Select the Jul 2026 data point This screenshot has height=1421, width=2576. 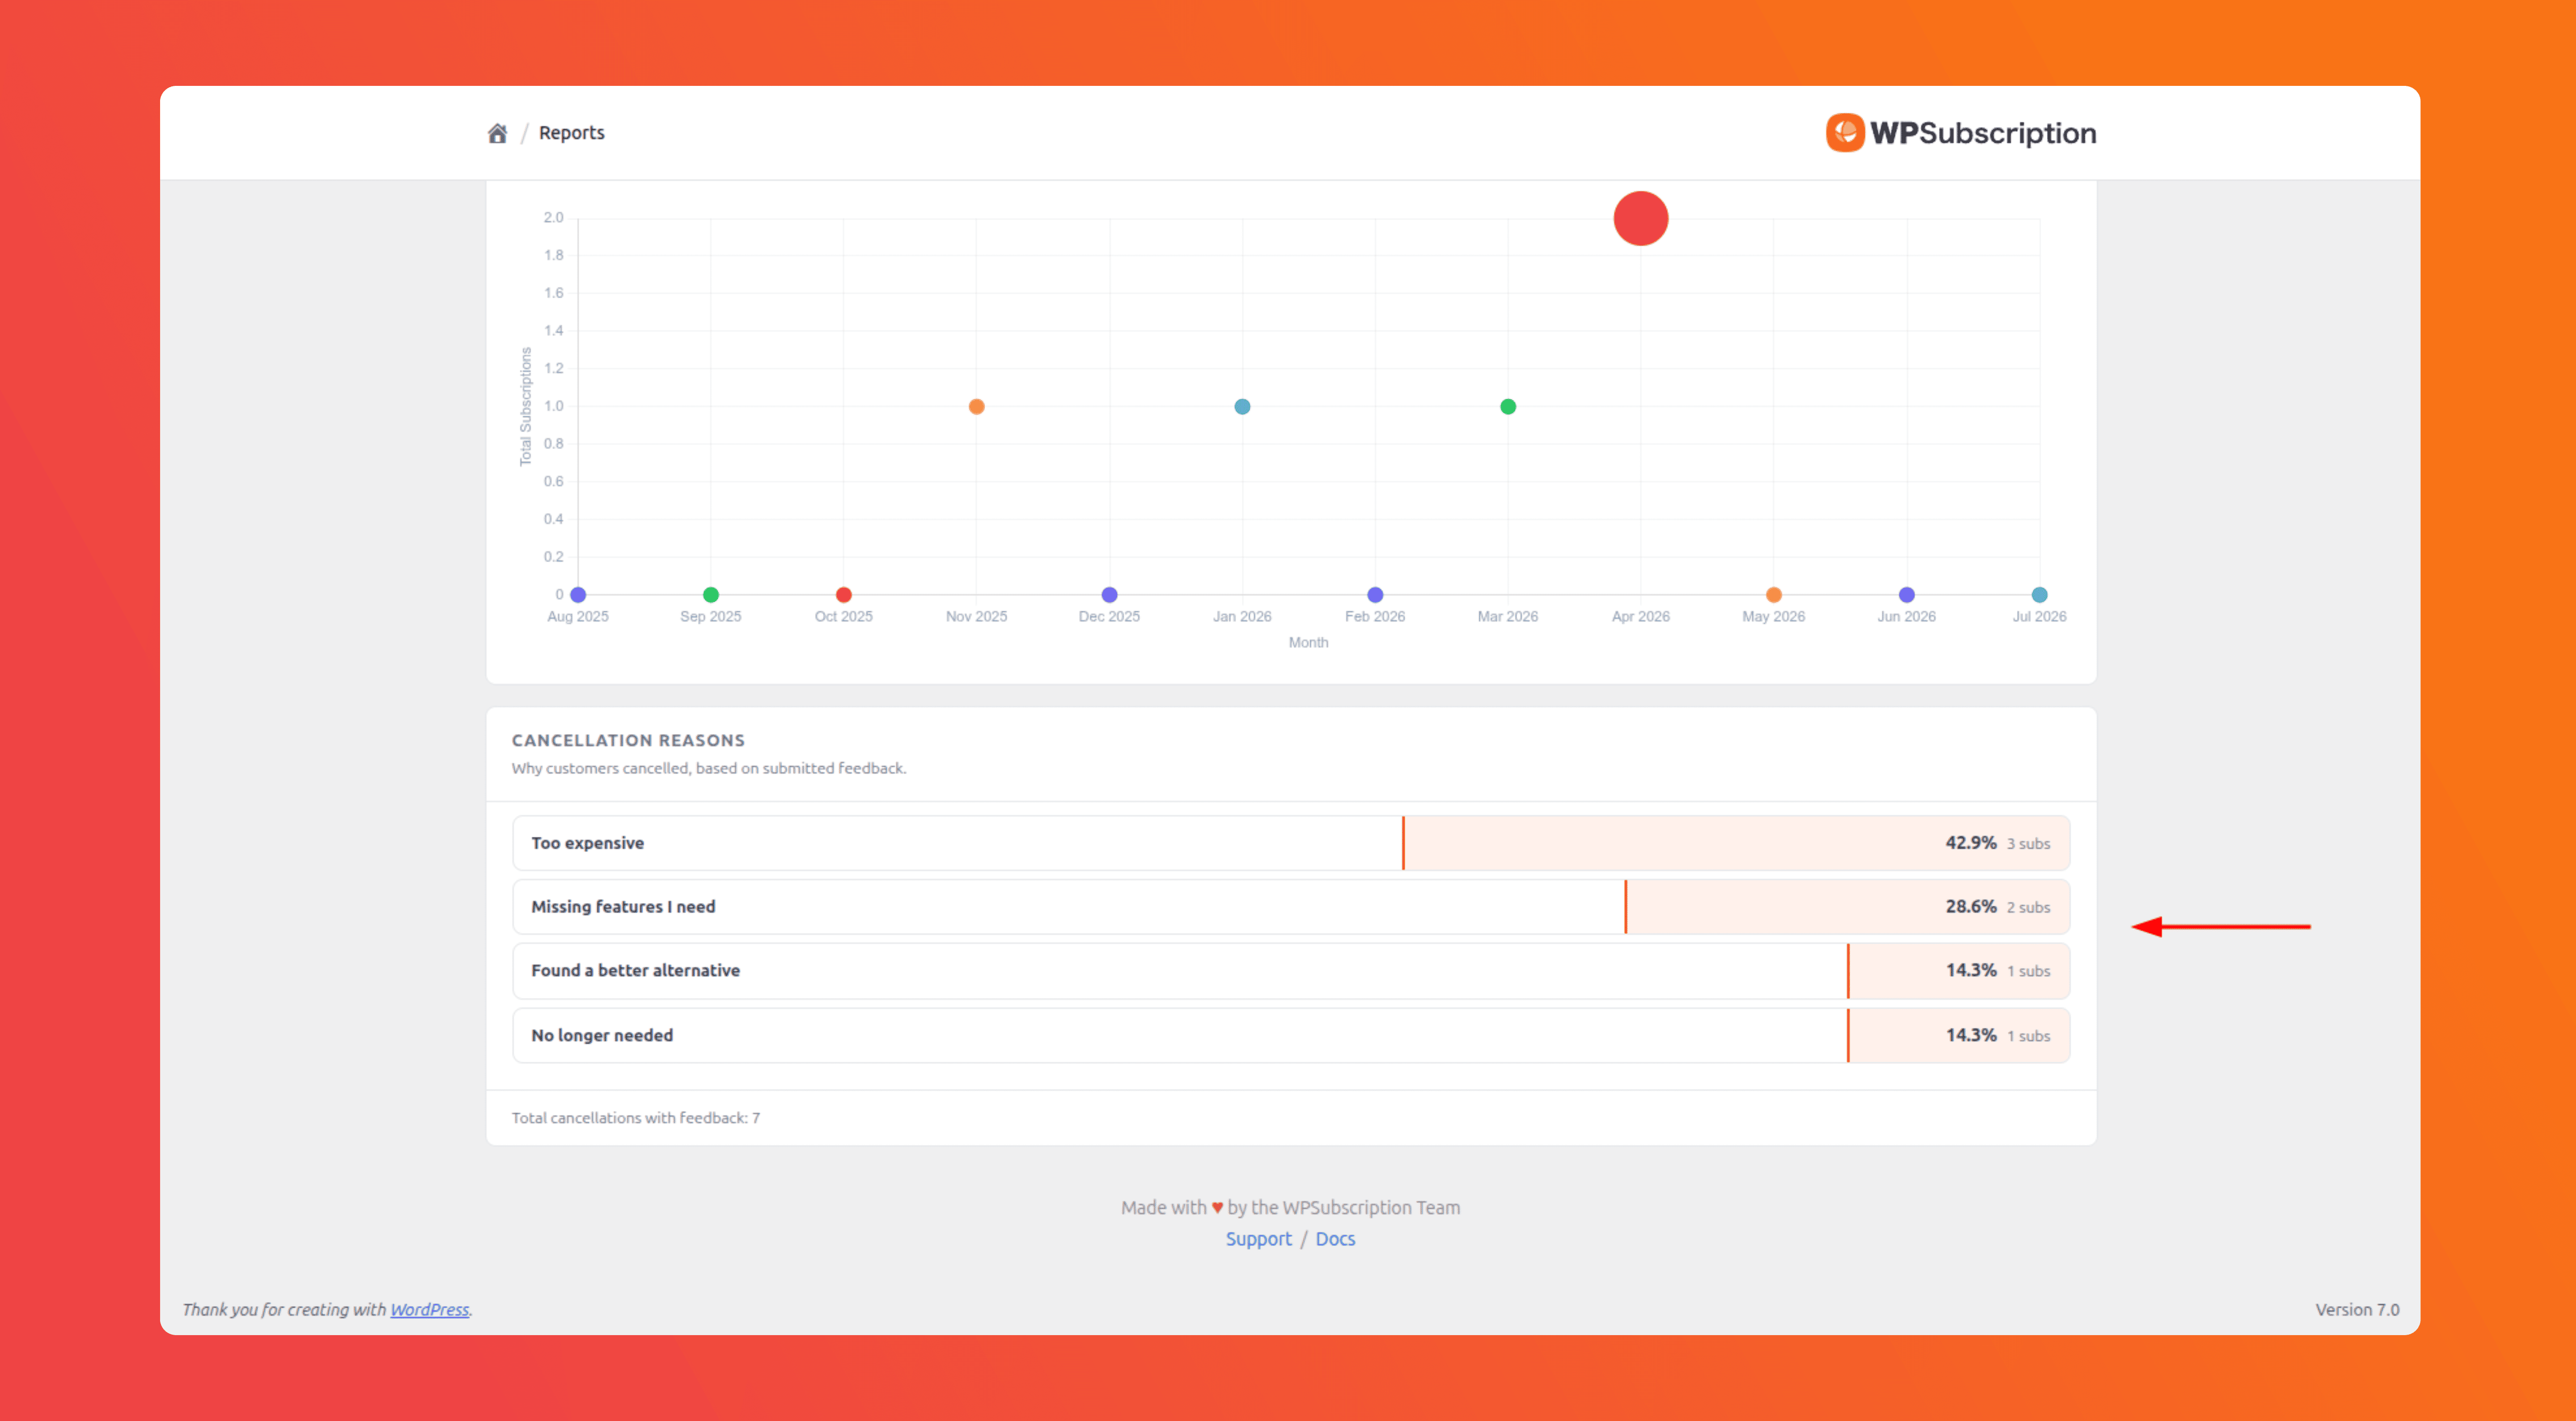click(x=2040, y=594)
